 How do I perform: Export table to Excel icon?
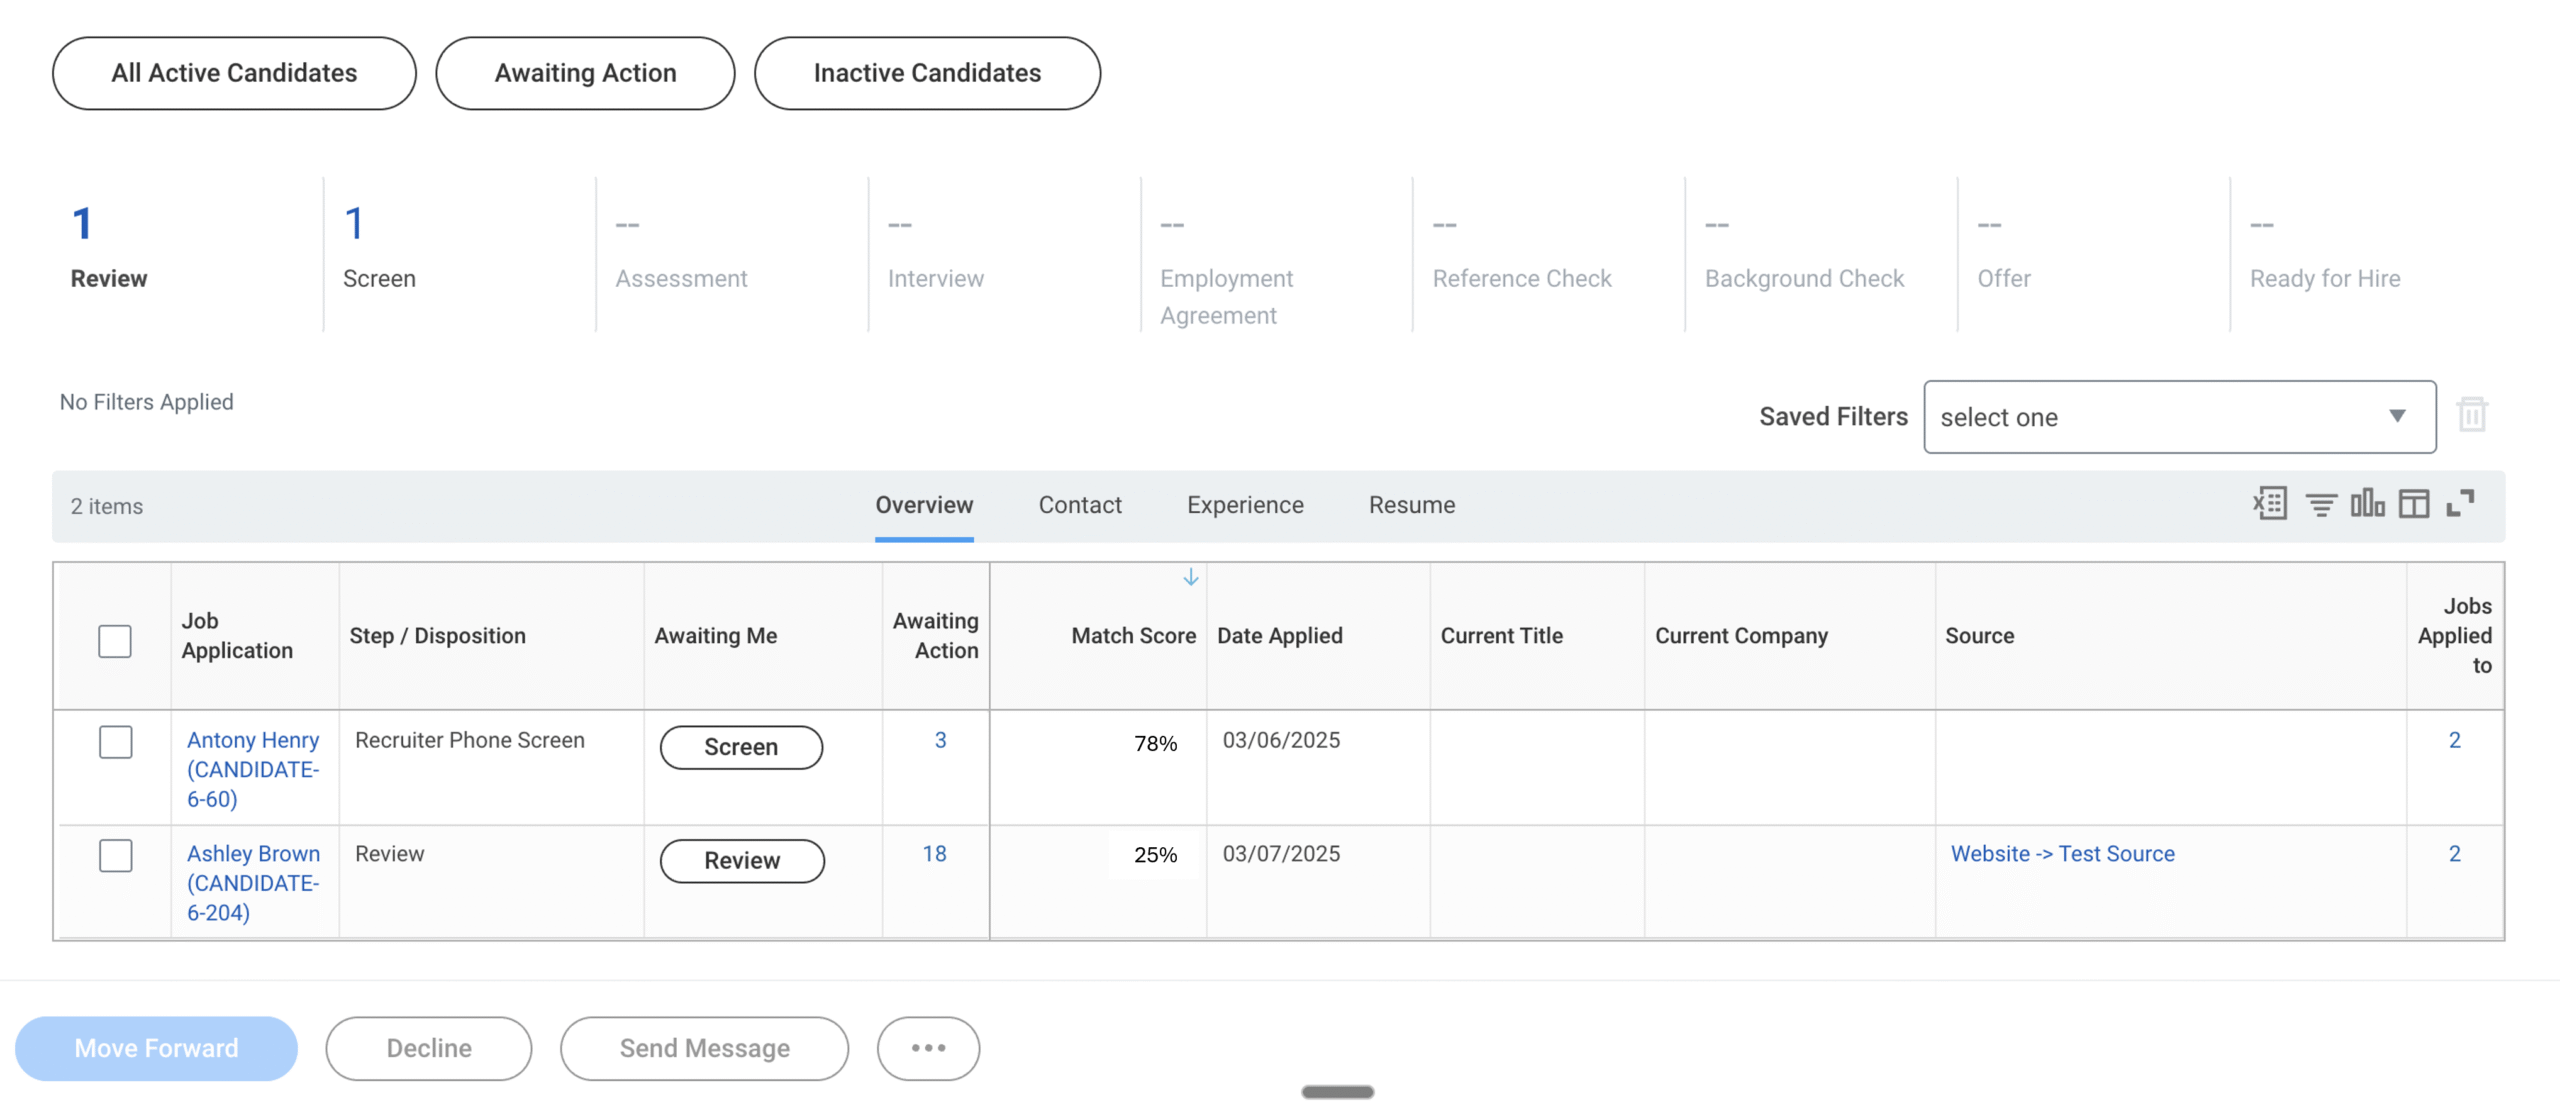pos(2269,504)
